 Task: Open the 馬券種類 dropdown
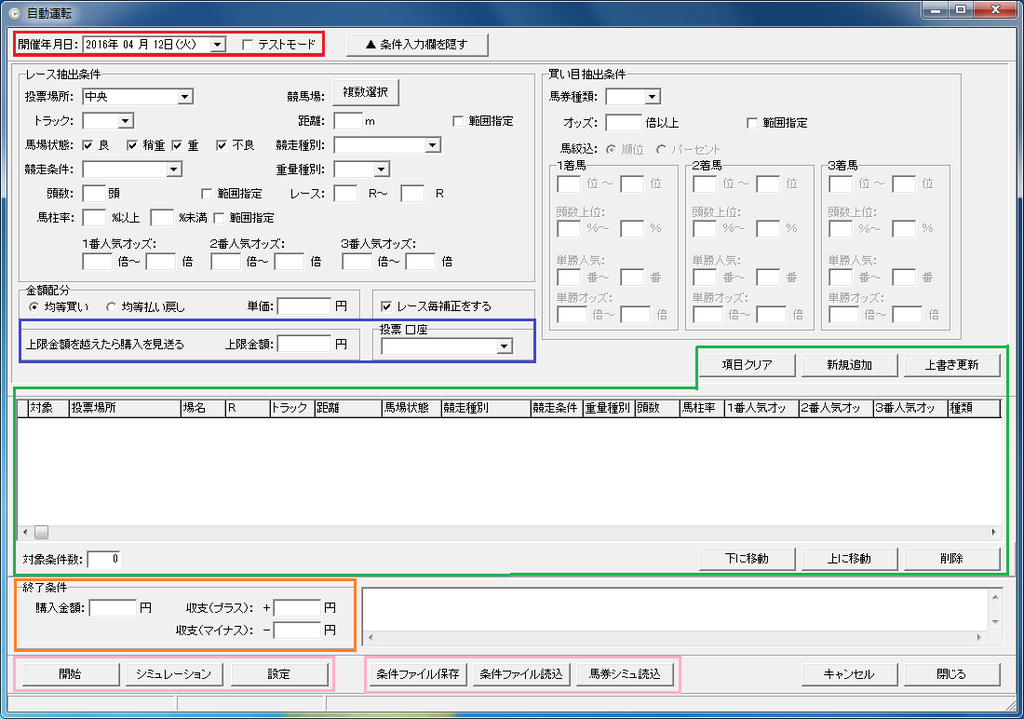click(652, 97)
